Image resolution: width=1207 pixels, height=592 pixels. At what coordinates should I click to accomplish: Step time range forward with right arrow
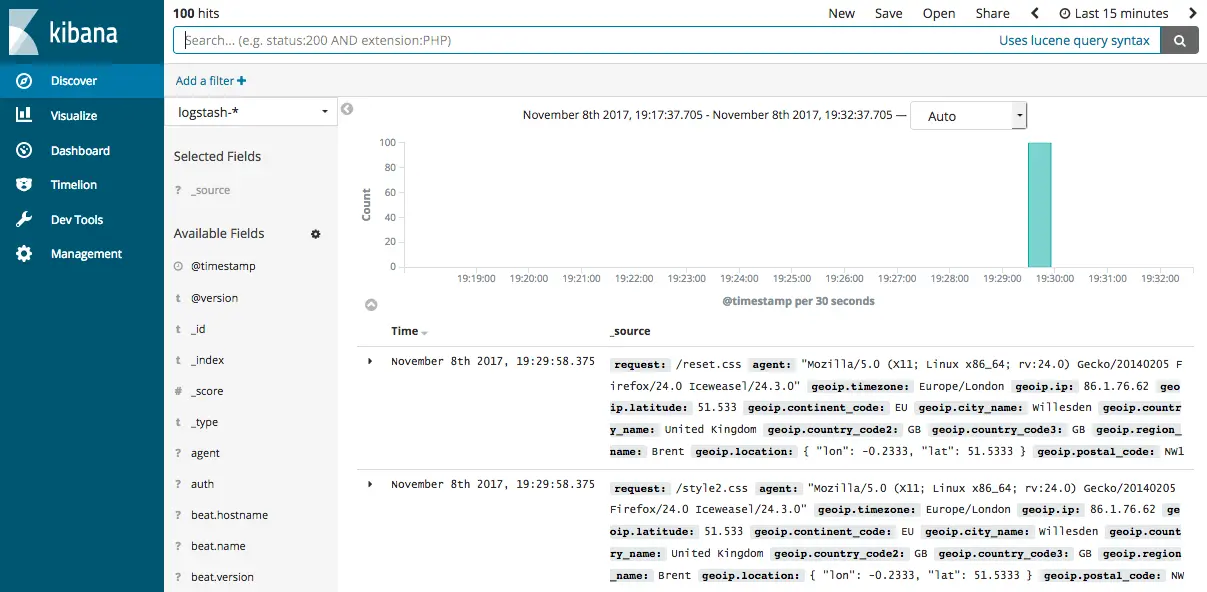click(1192, 13)
